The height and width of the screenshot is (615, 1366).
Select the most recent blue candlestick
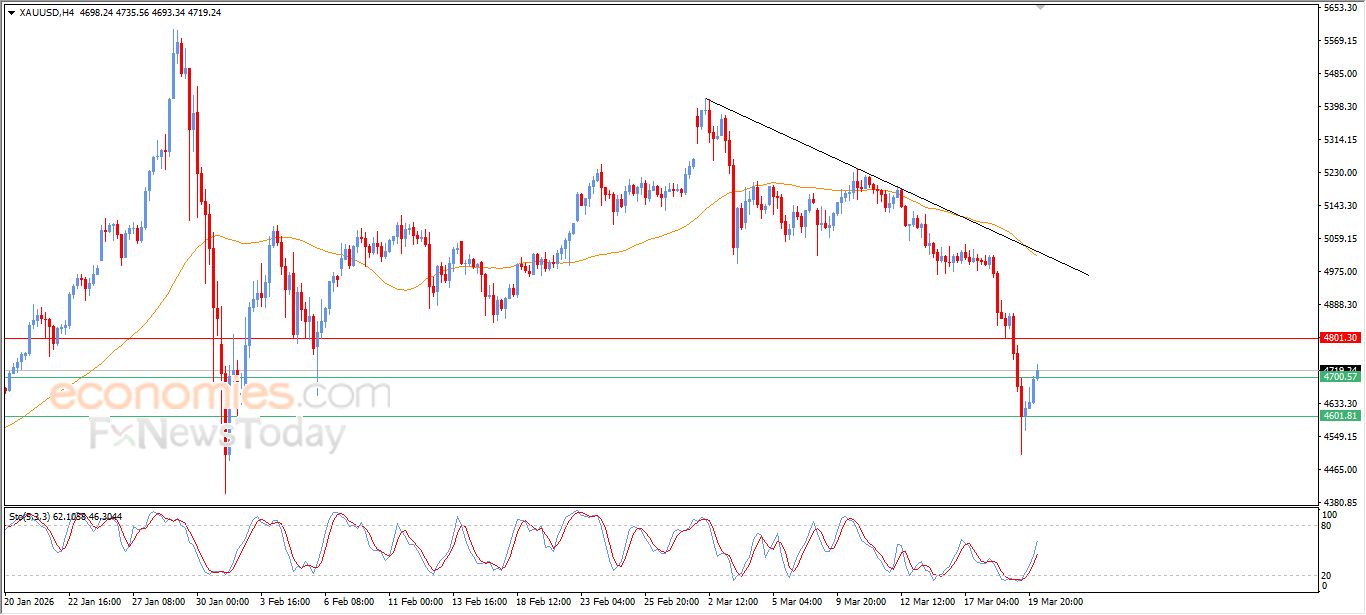(1037, 375)
